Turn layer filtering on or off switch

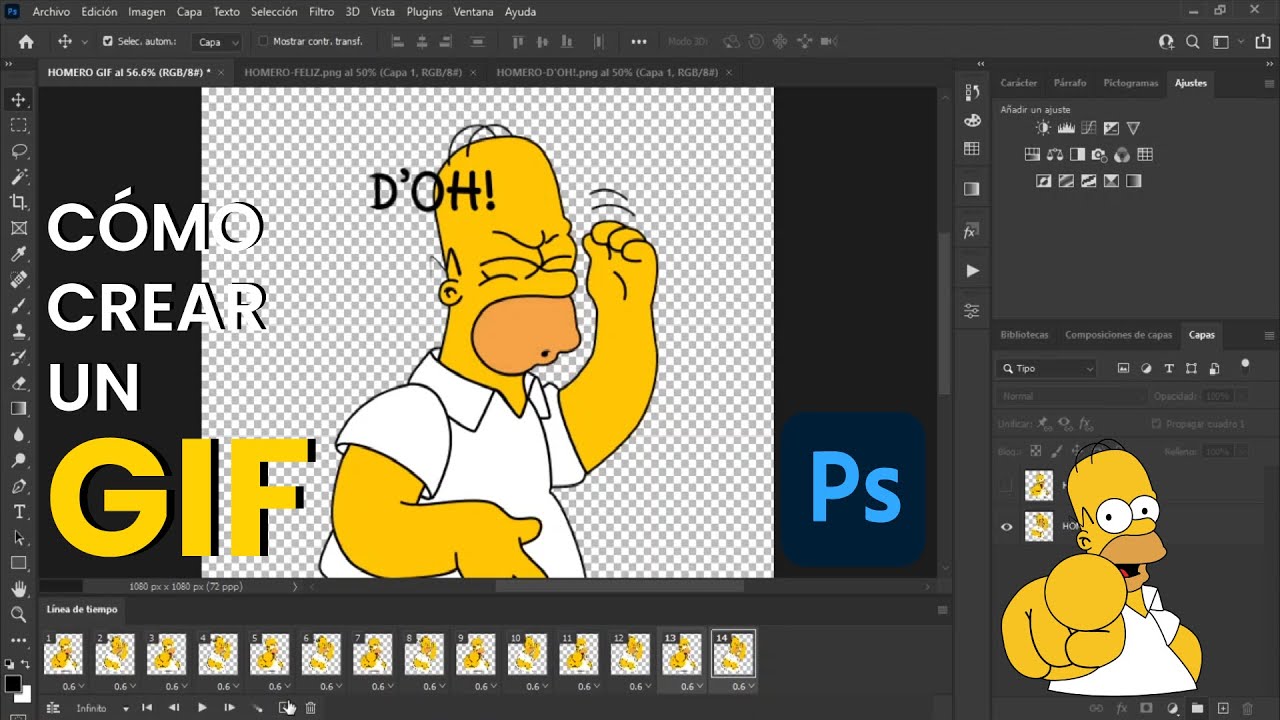coord(1245,365)
